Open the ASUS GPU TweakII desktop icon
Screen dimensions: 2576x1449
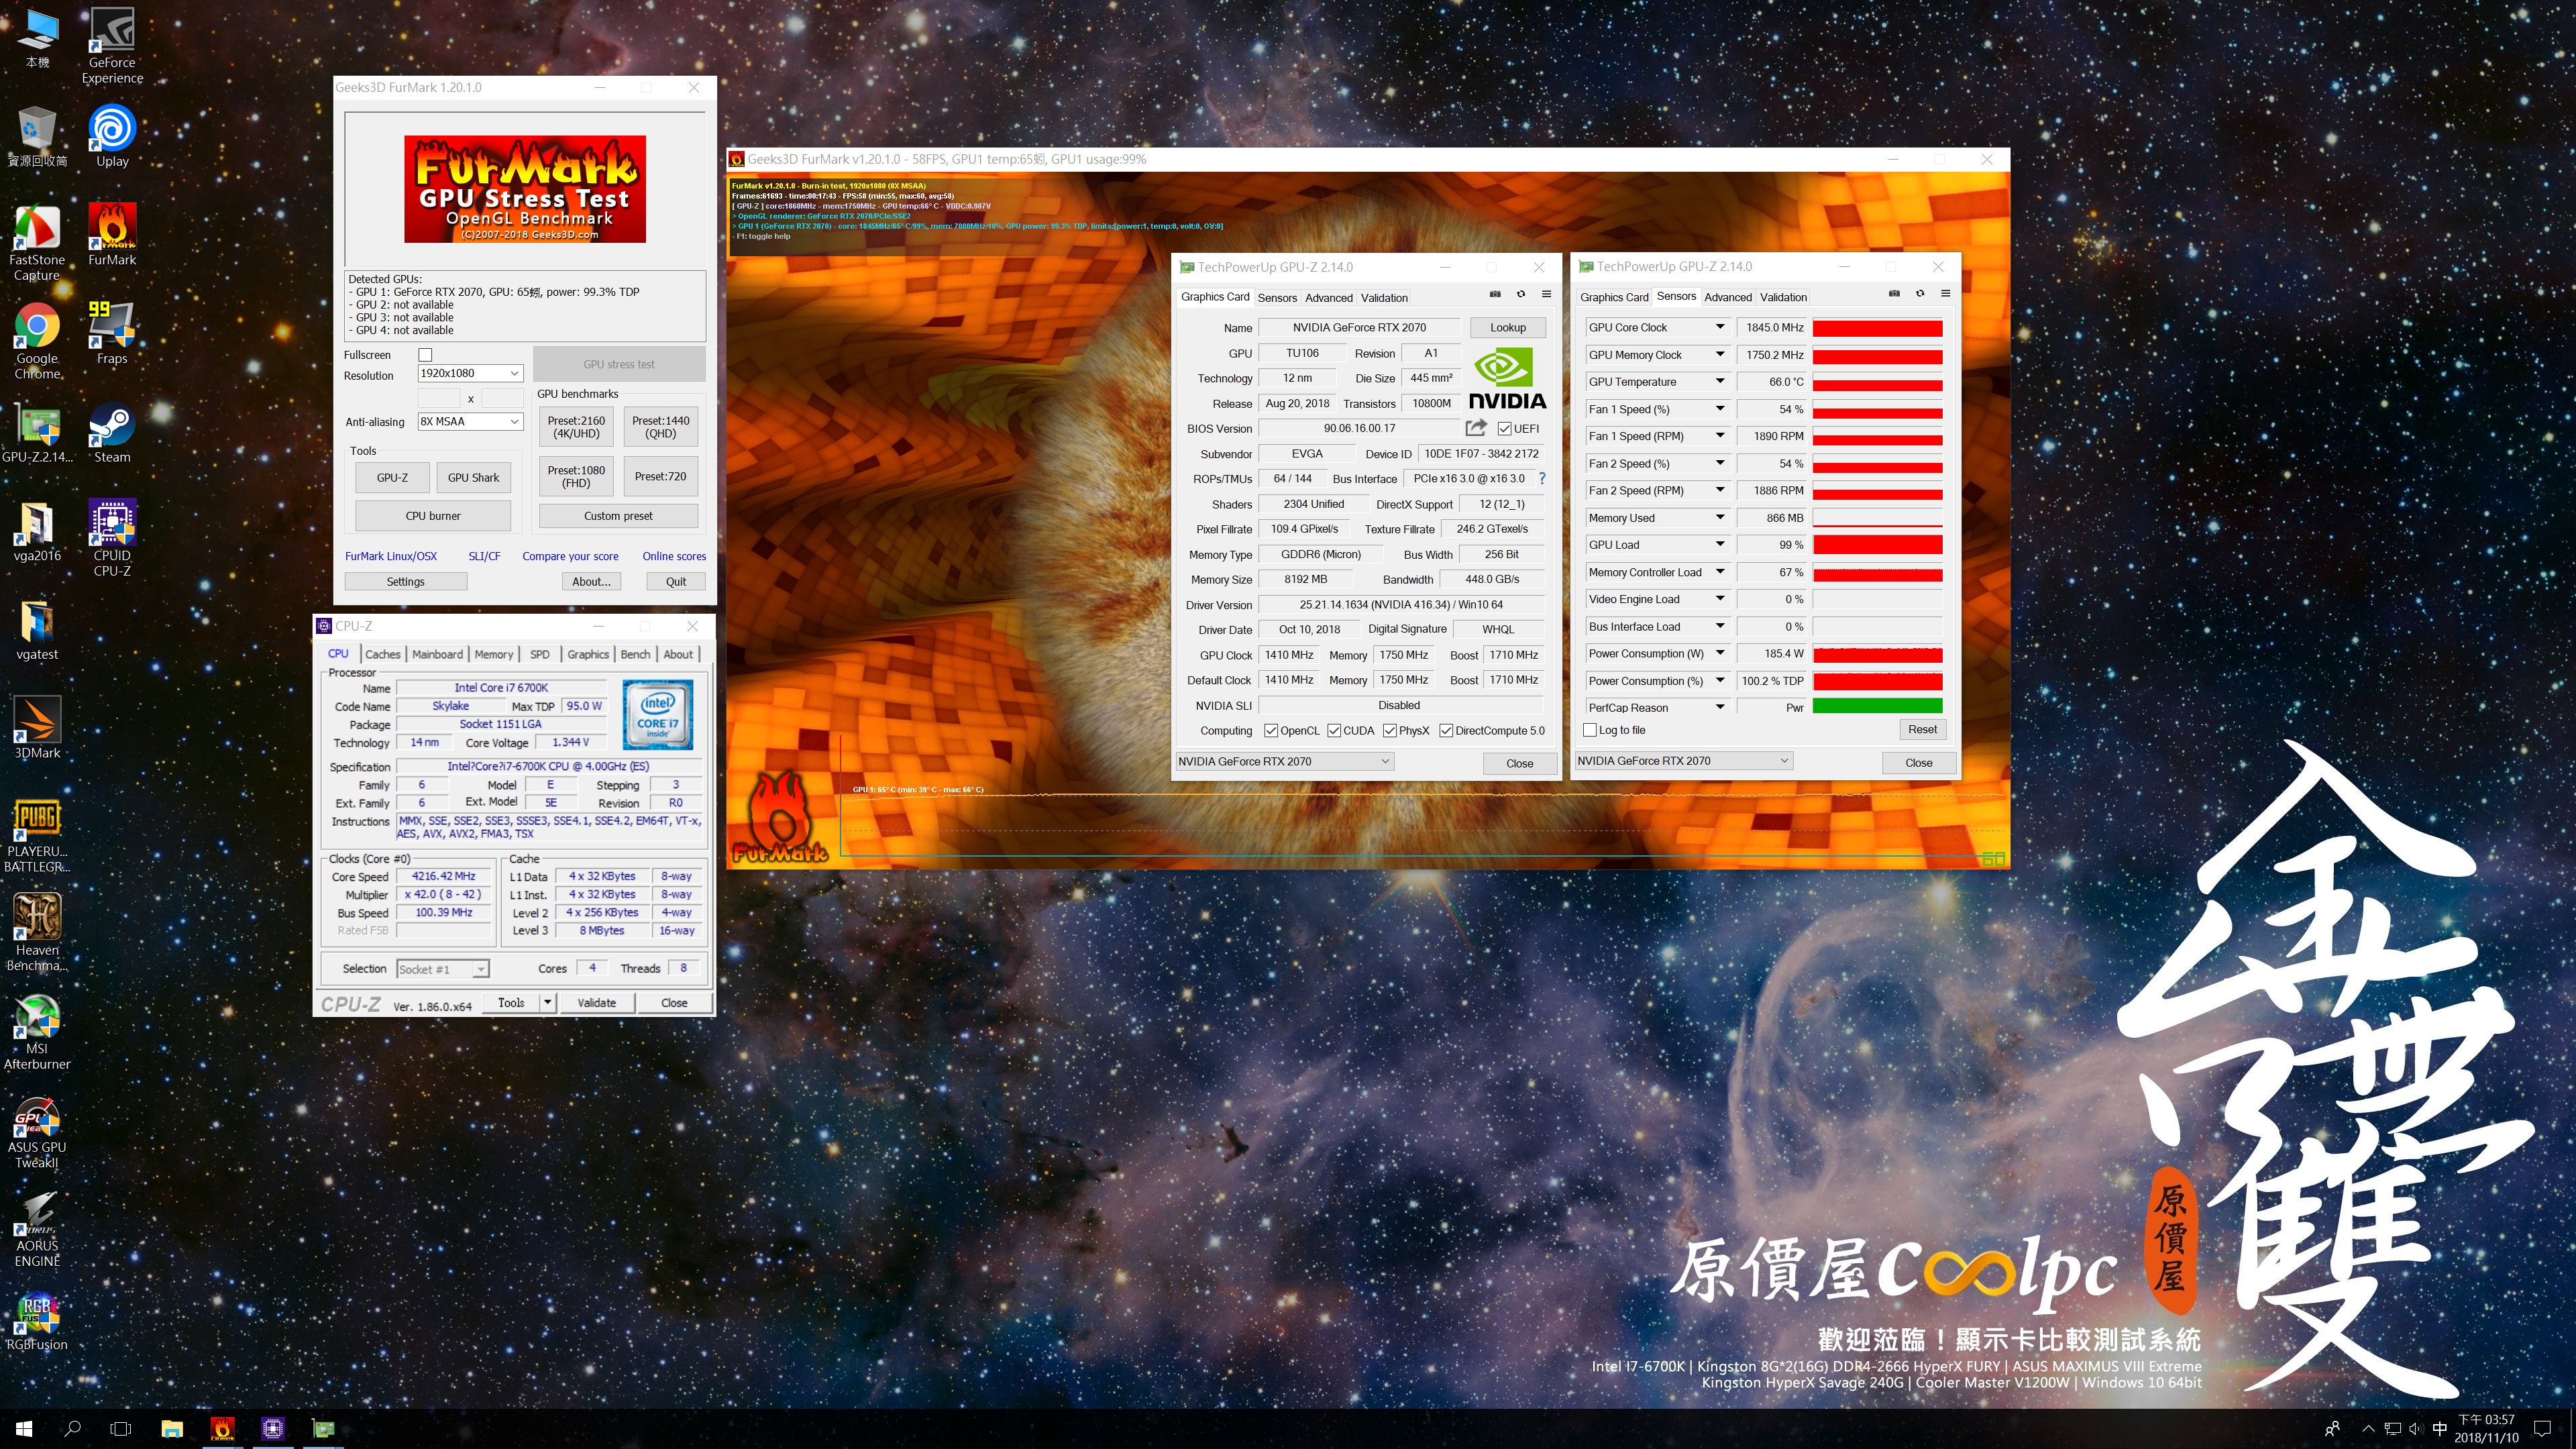pos(37,1131)
